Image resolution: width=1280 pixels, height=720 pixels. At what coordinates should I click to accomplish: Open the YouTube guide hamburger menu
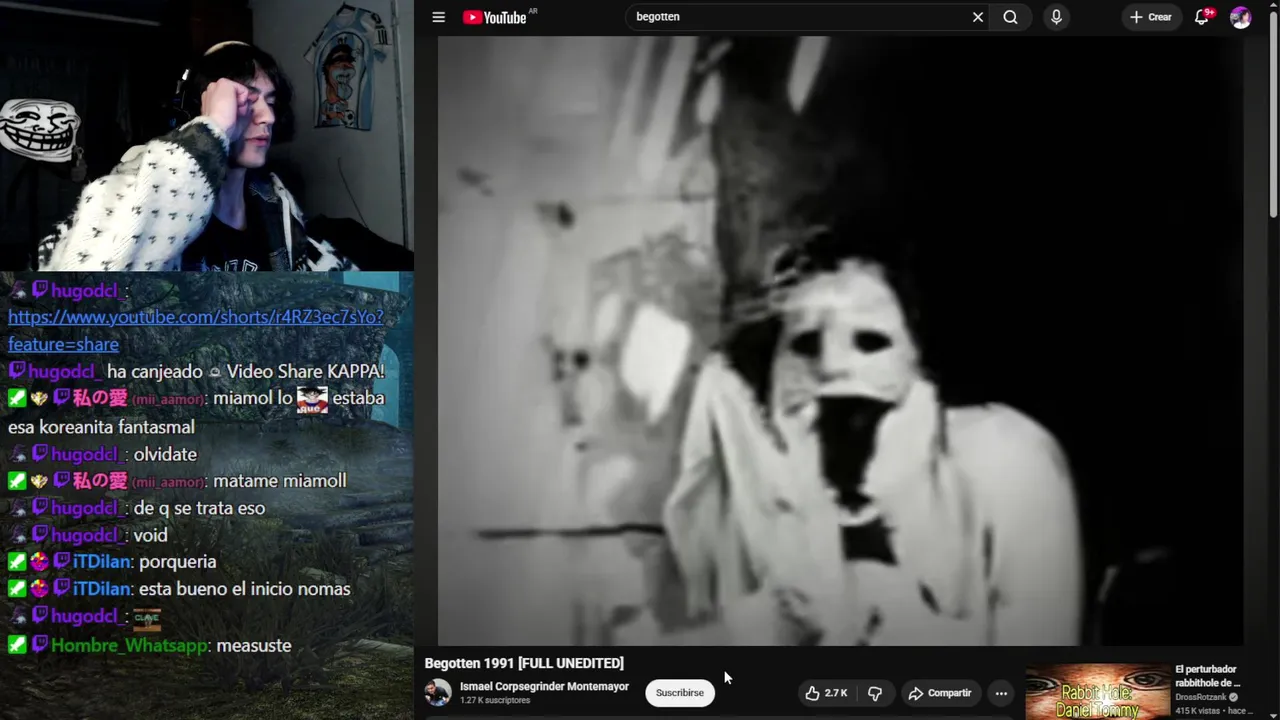pyautogui.click(x=438, y=17)
